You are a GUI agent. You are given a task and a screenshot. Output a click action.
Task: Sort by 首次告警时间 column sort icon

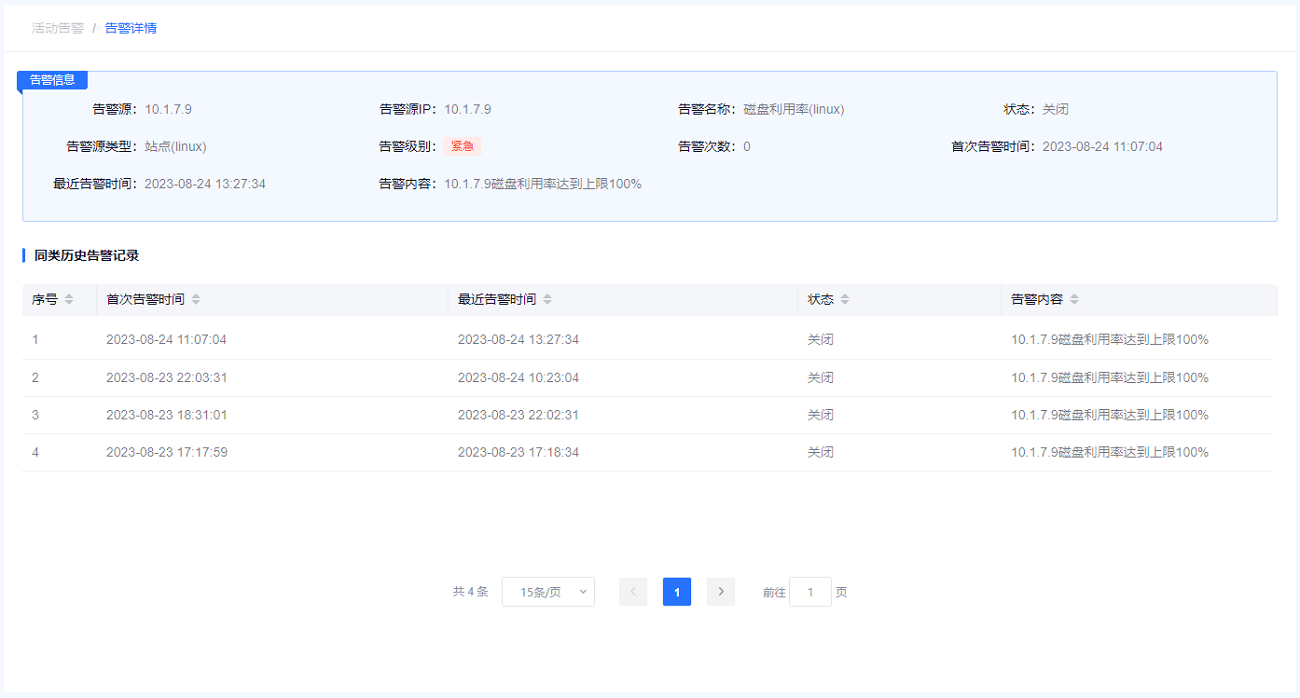coord(196,300)
